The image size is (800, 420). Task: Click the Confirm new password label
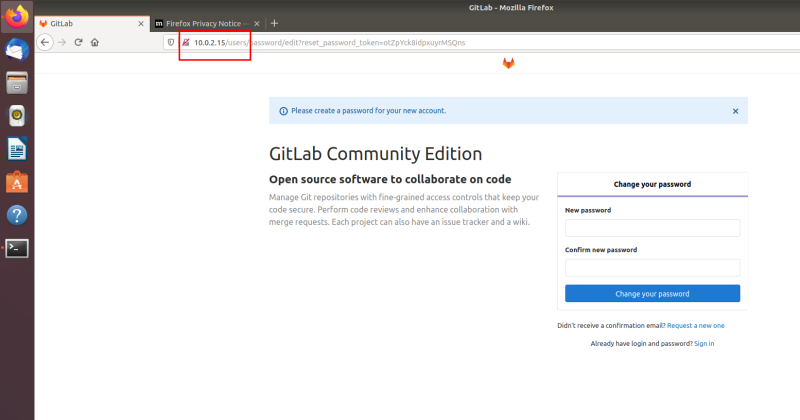click(601, 250)
